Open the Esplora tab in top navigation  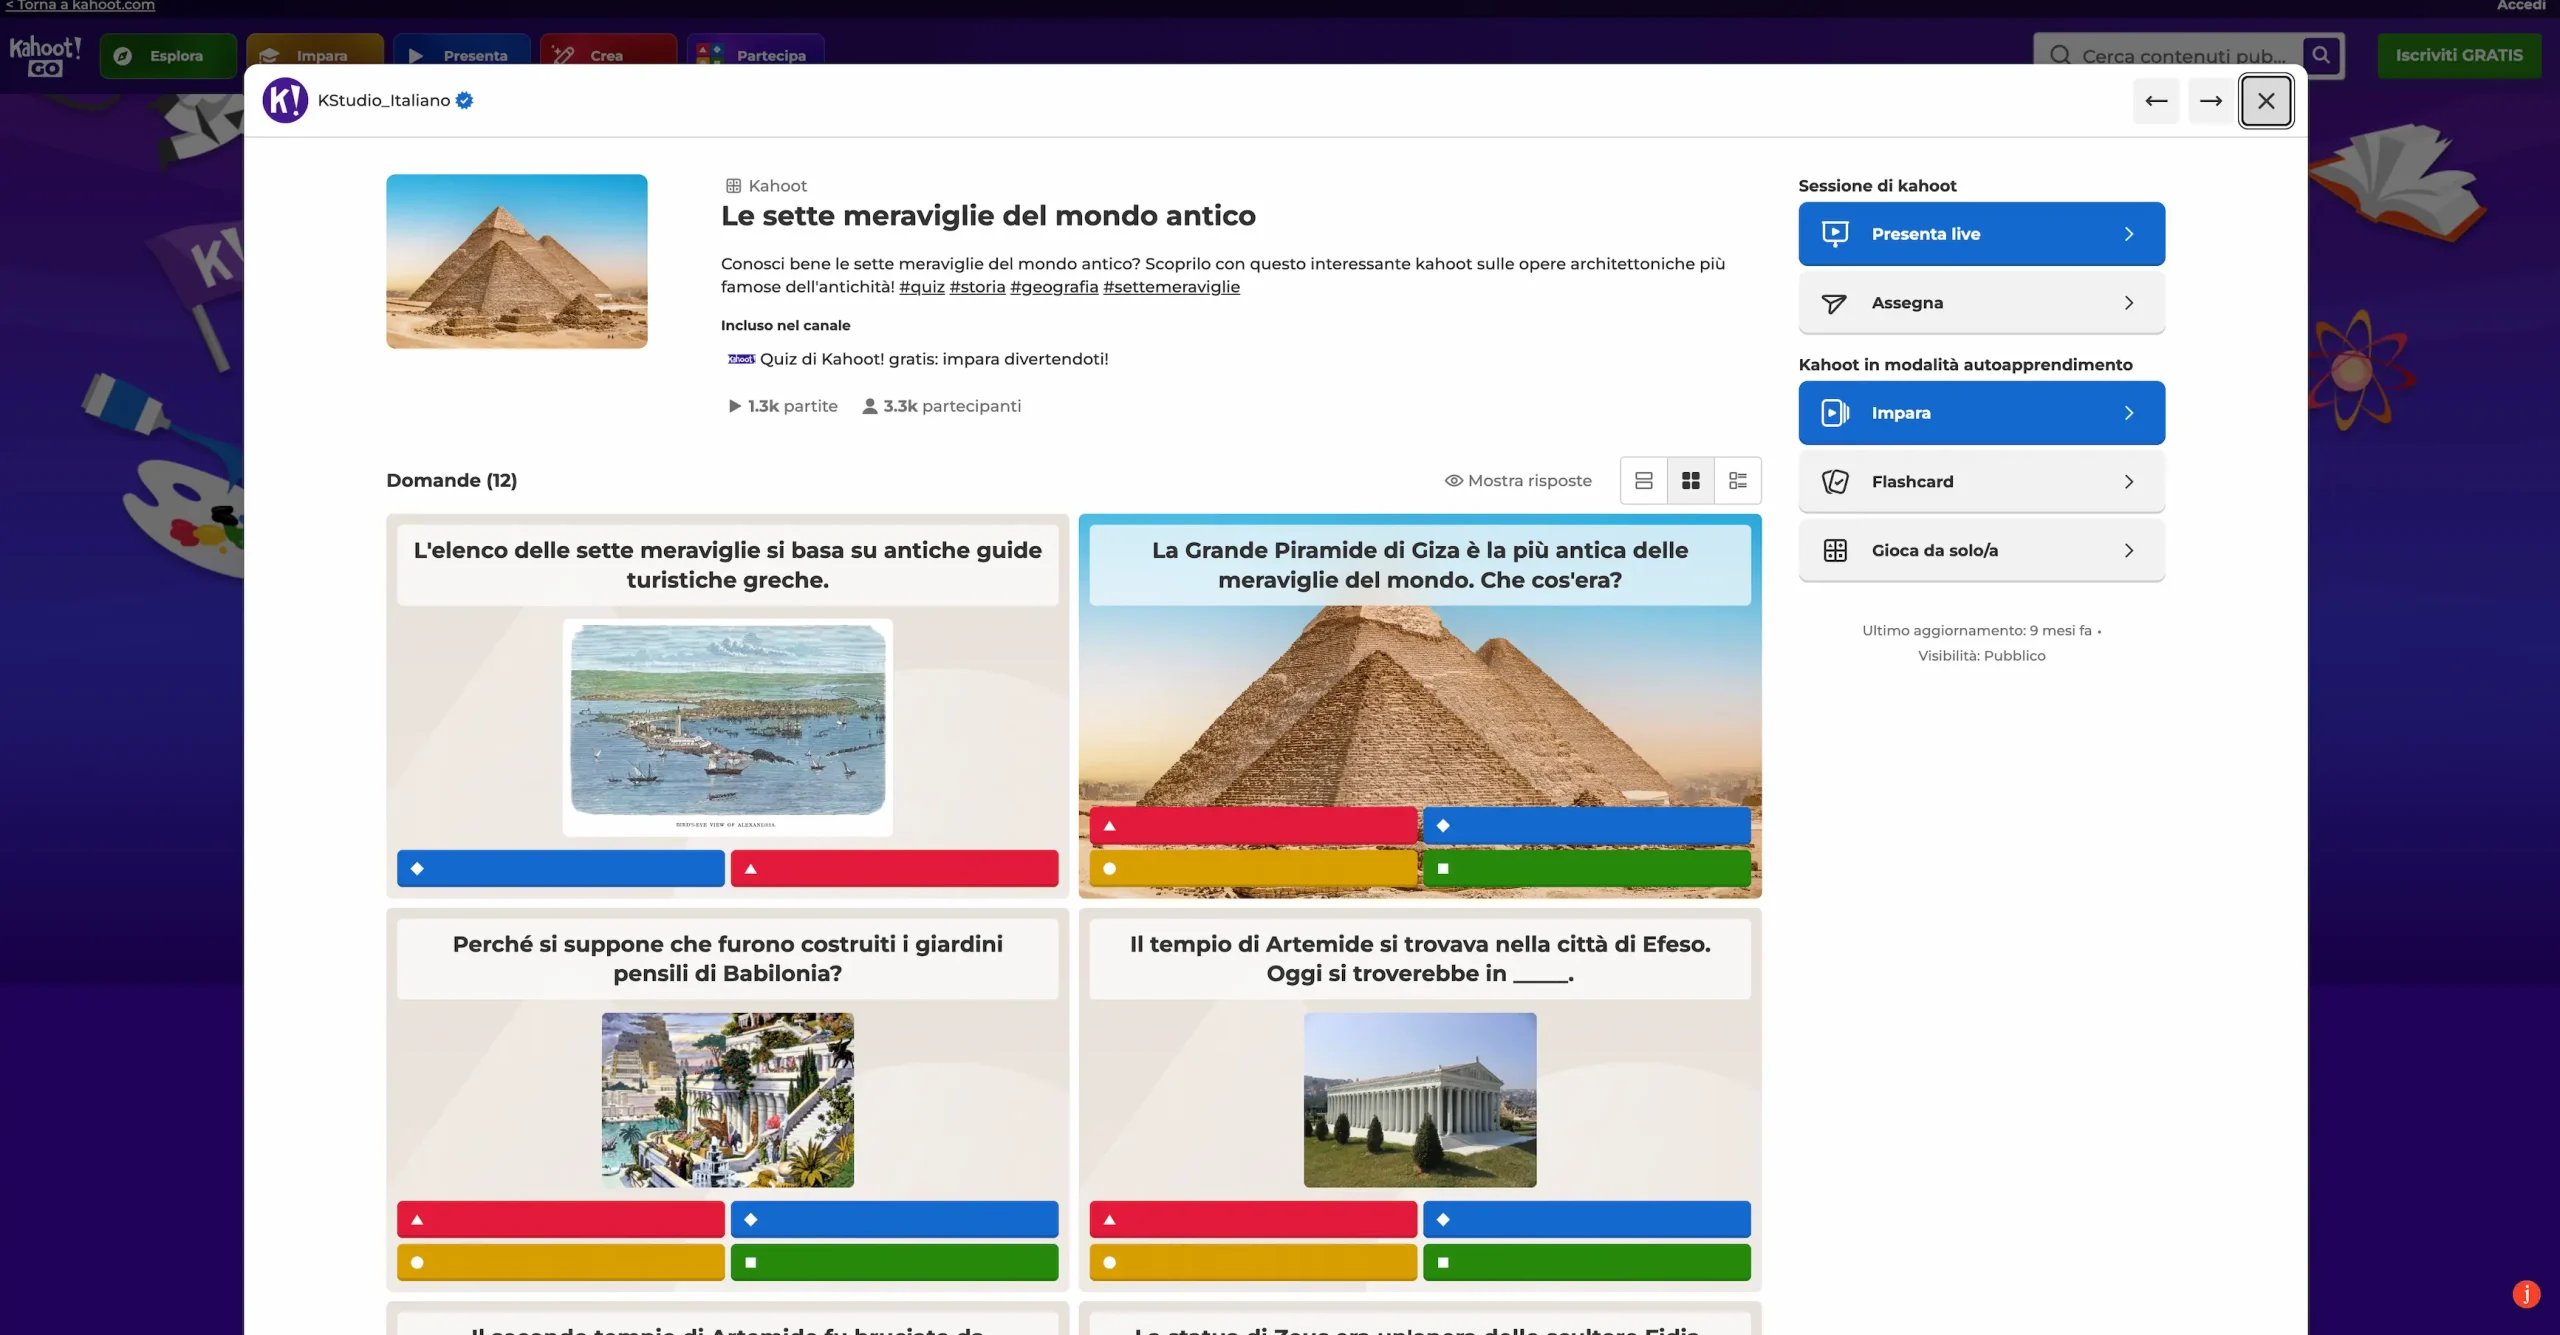pyautogui.click(x=168, y=56)
